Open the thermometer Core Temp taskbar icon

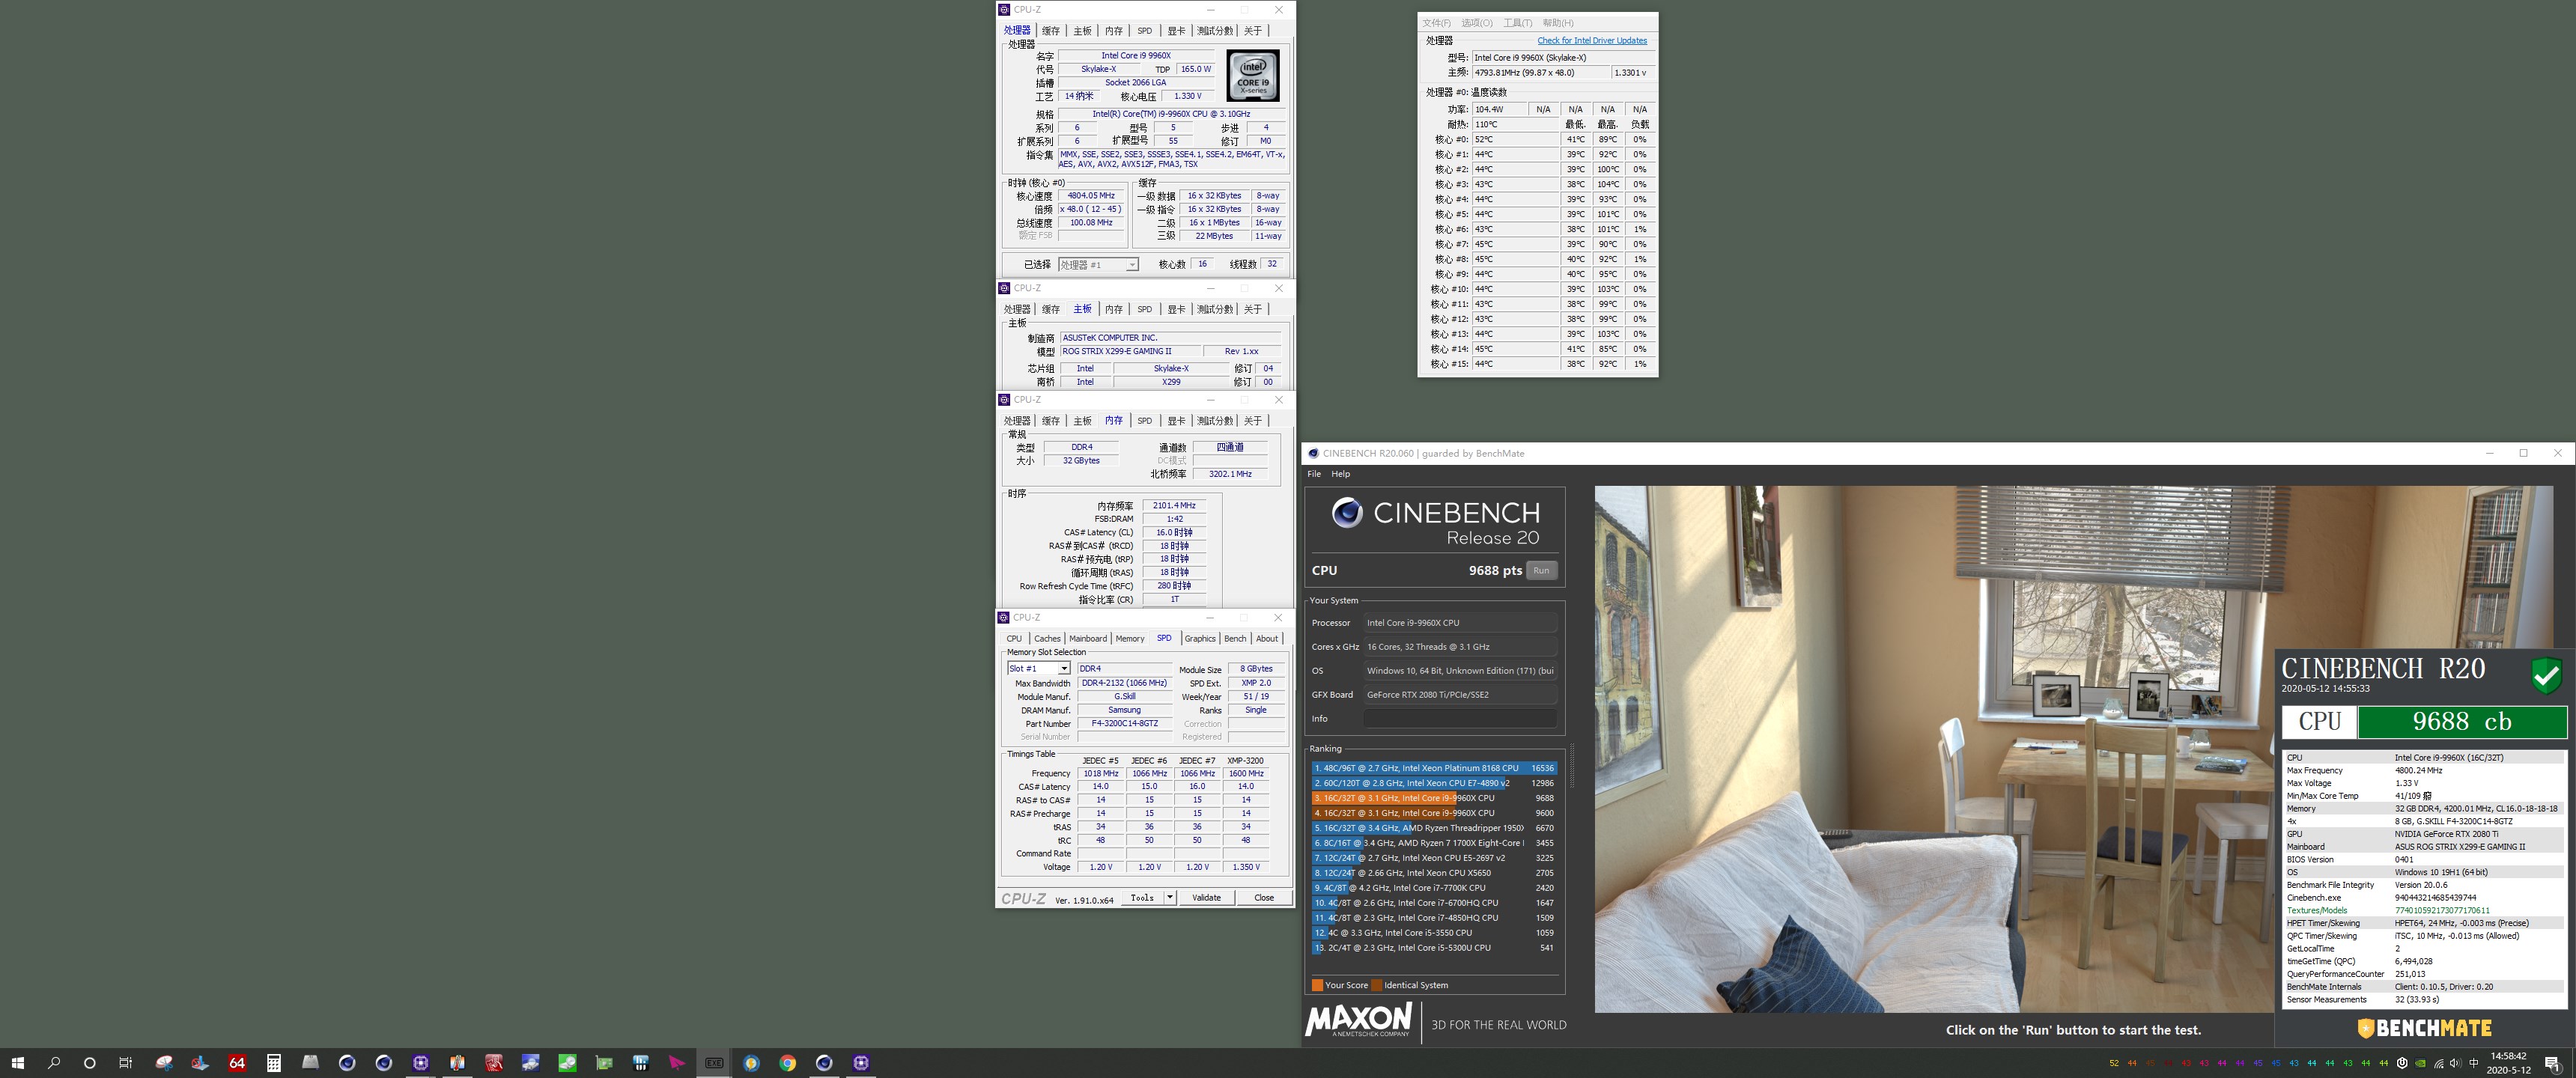[457, 1063]
